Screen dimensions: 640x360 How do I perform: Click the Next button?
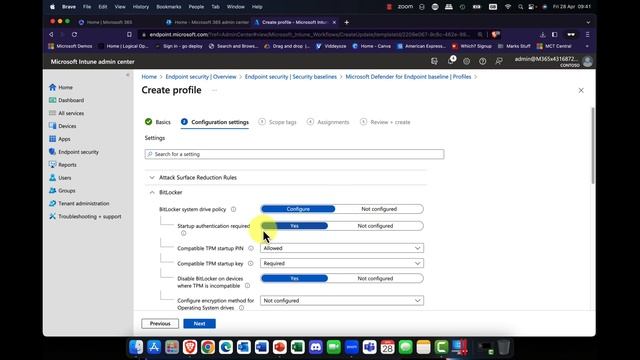(200, 324)
